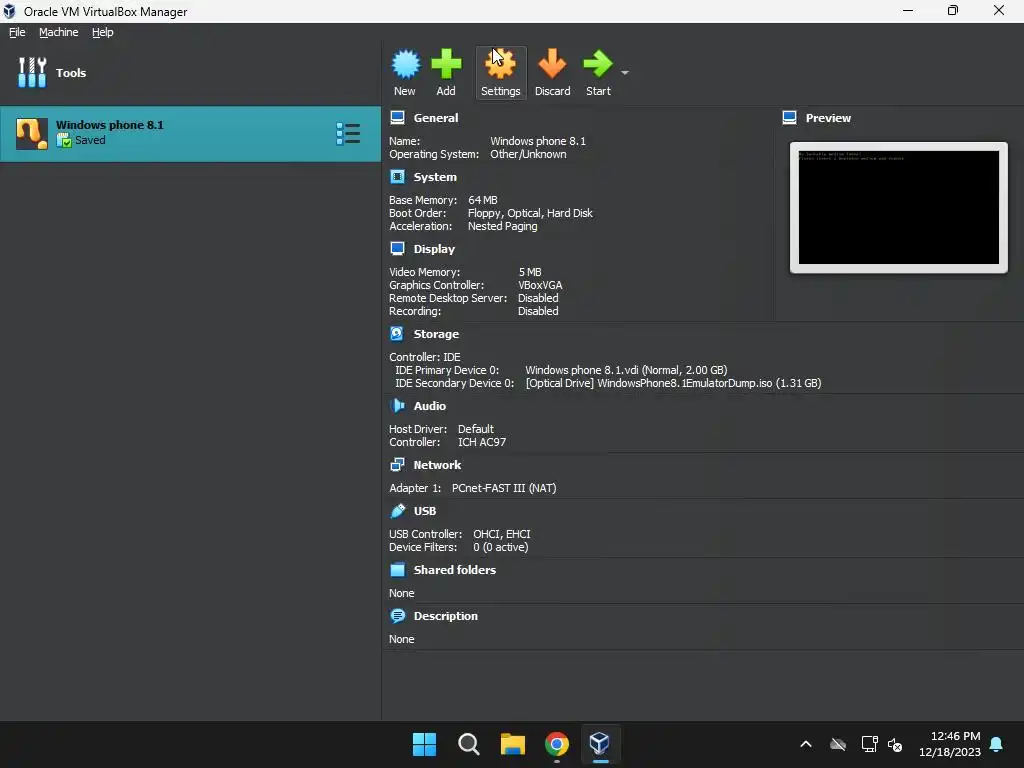Screen dimensions: 1024x768
Task: Open the File menu
Action: point(17,32)
